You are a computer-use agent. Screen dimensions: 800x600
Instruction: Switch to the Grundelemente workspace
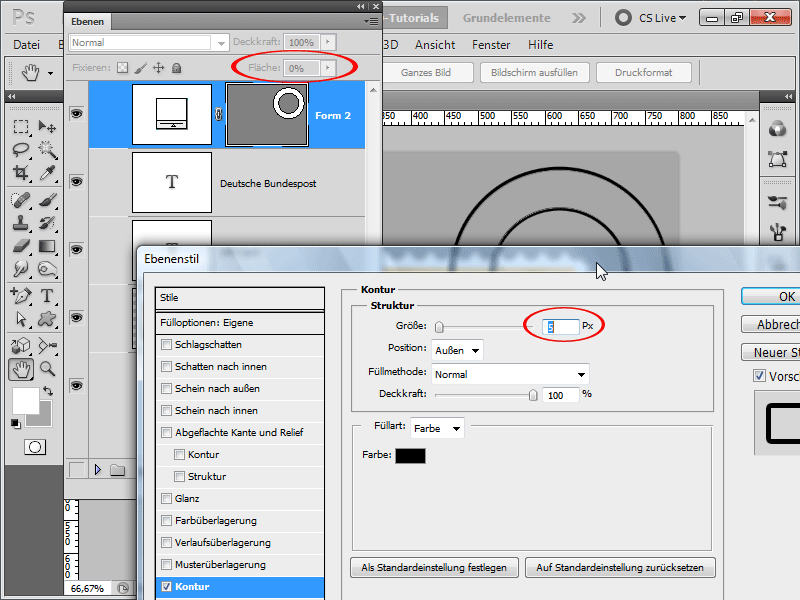(x=507, y=18)
